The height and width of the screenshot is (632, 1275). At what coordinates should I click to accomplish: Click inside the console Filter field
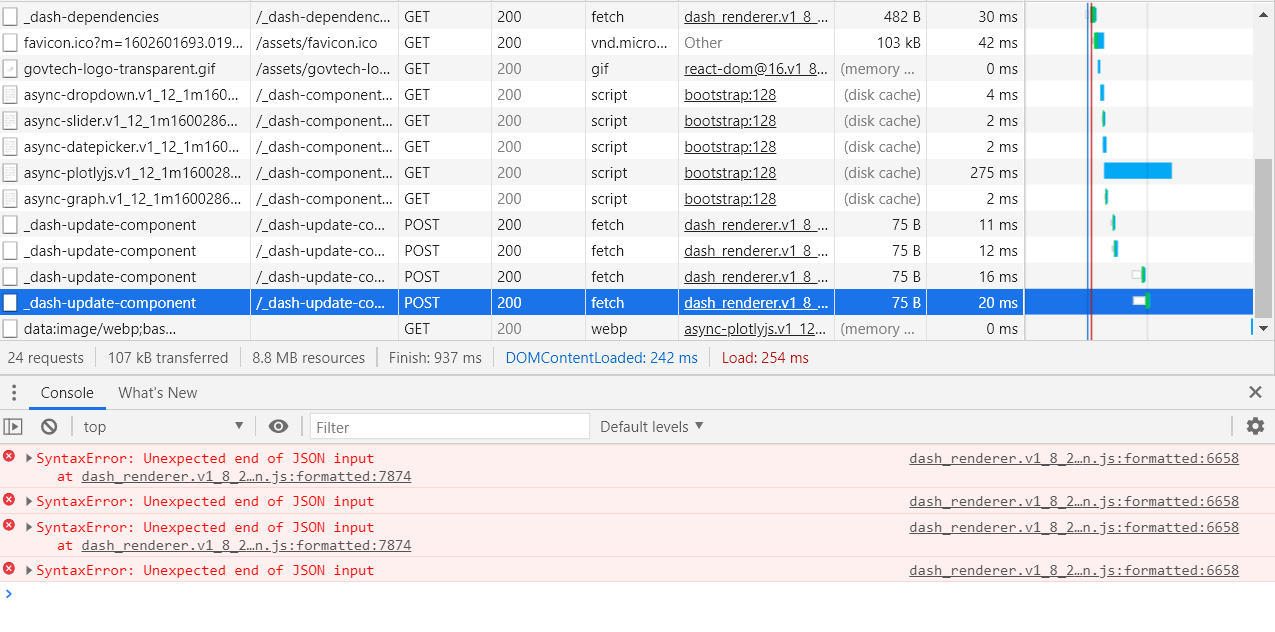coord(450,426)
